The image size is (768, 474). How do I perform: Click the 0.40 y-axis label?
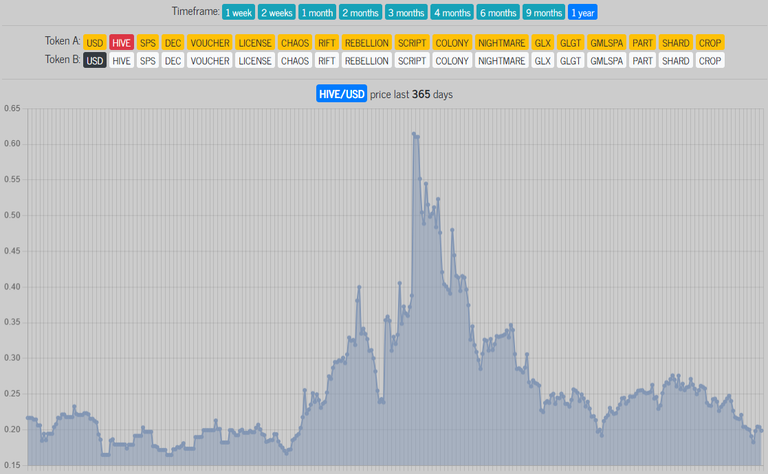point(12,286)
